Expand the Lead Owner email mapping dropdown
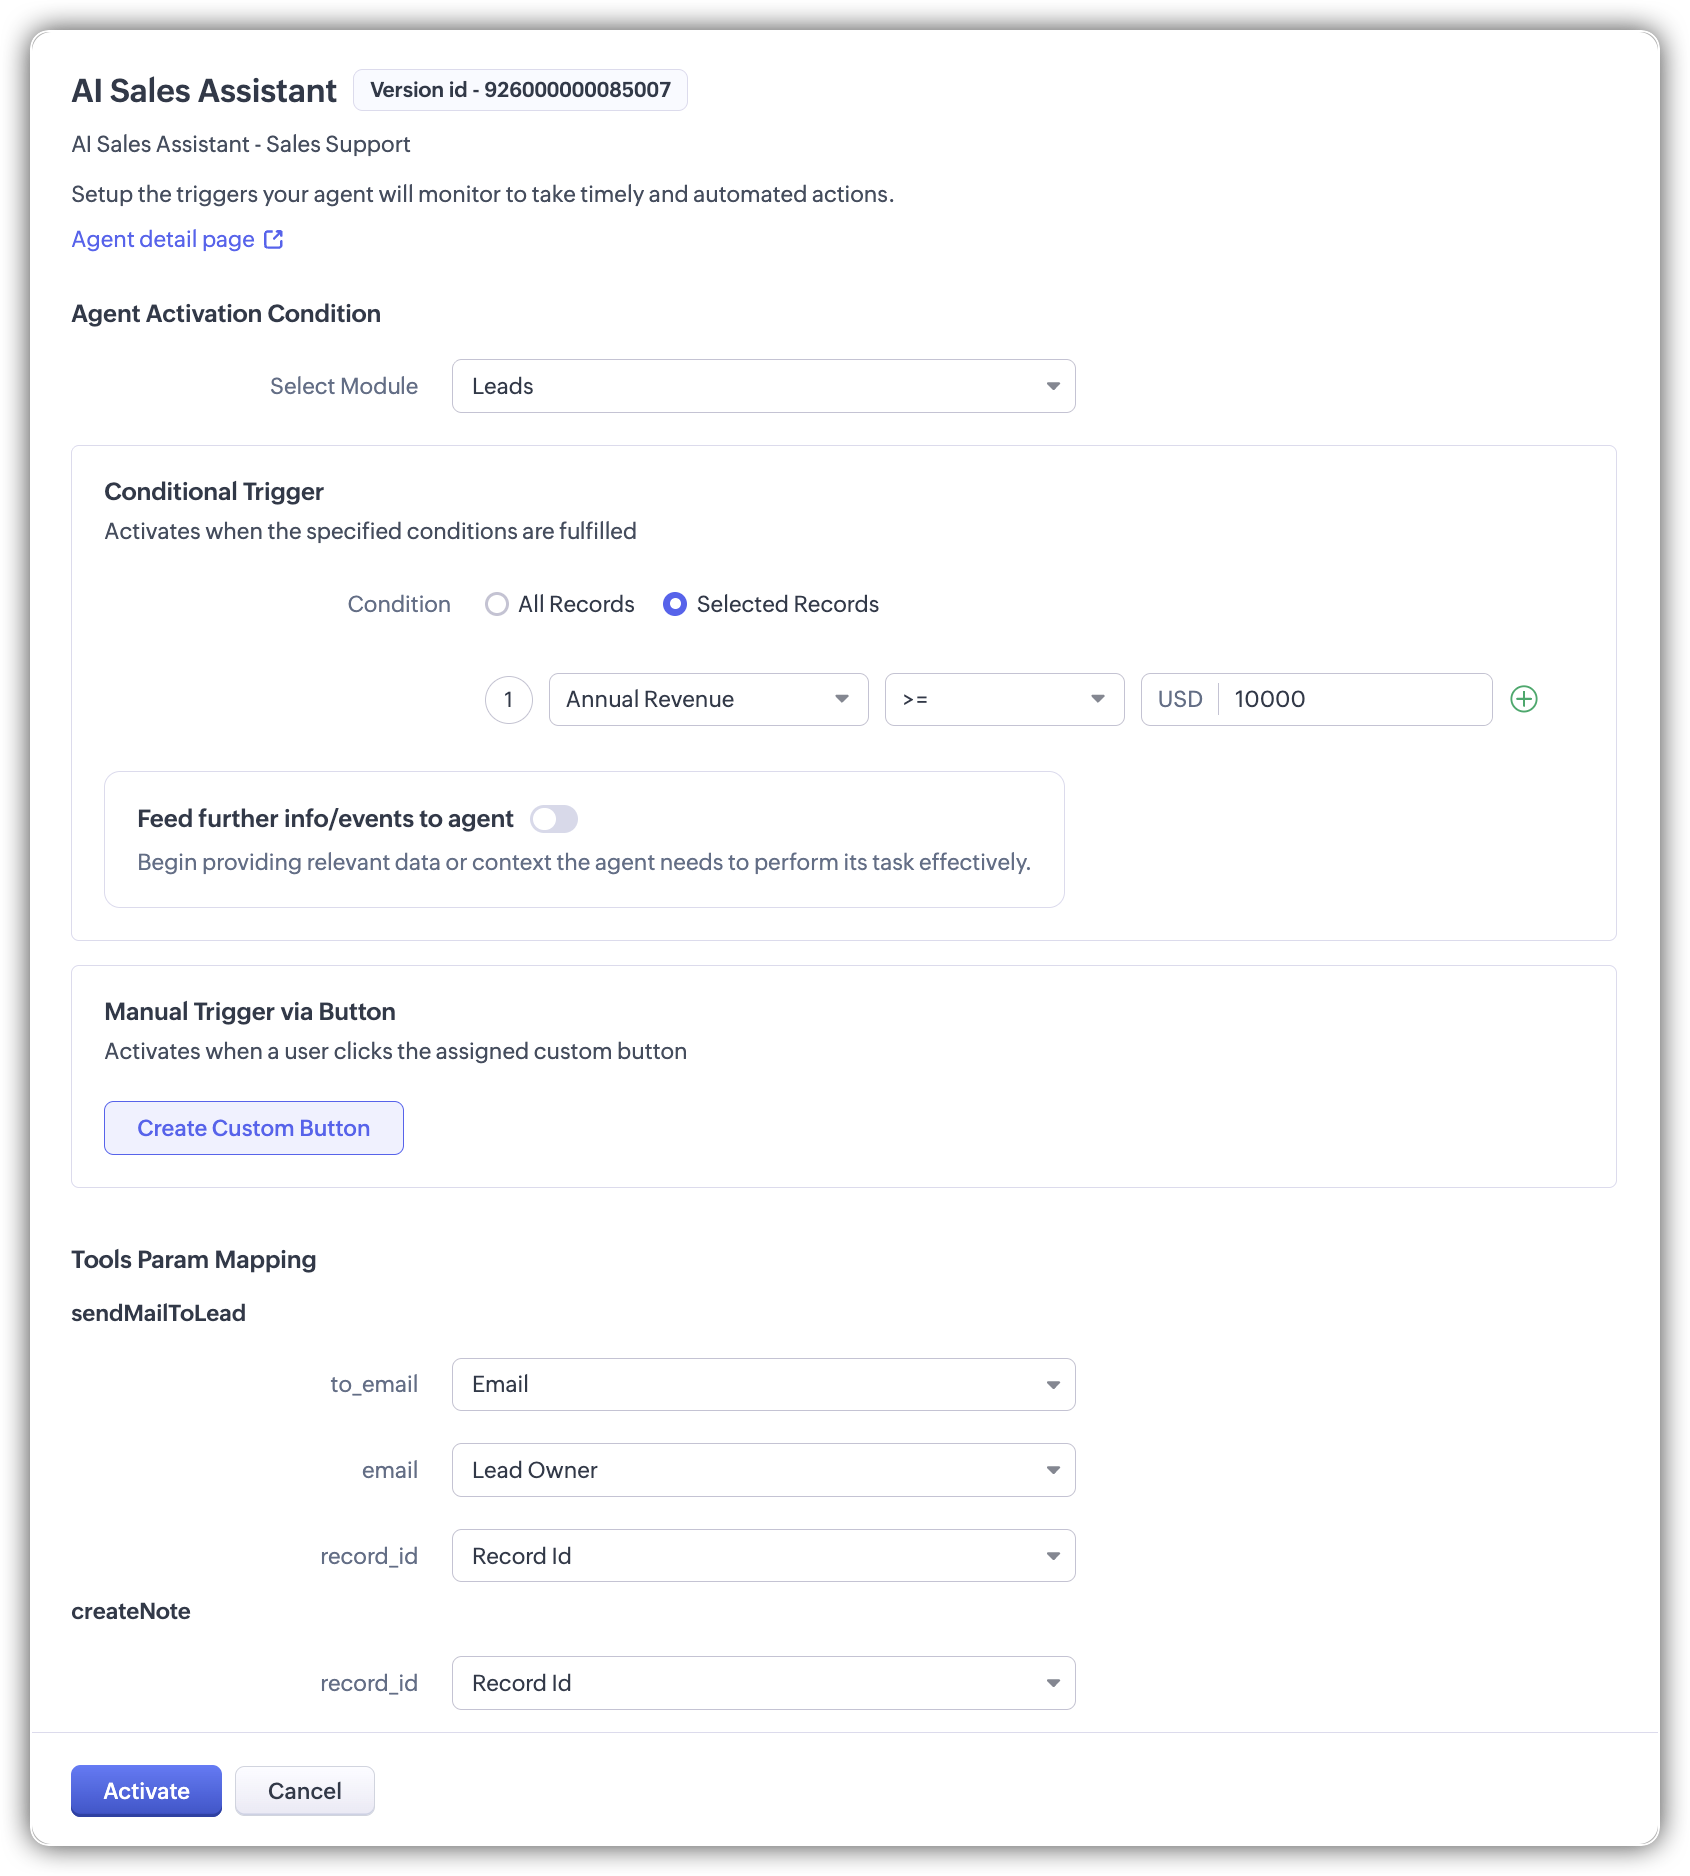 click(x=763, y=1470)
